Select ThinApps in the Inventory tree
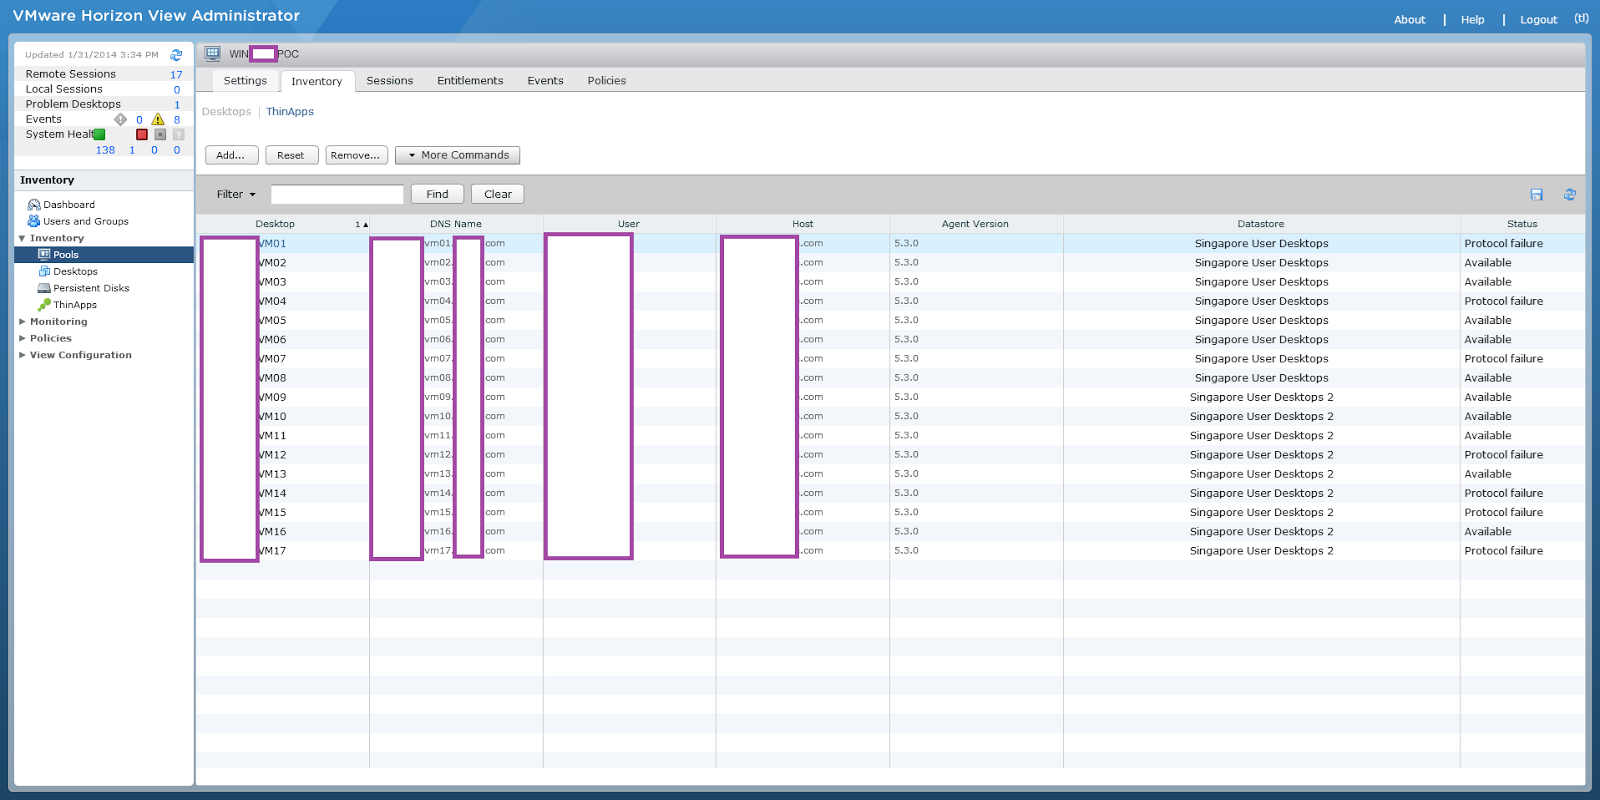This screenshot has height=800, width=1600. coord(74,305)
